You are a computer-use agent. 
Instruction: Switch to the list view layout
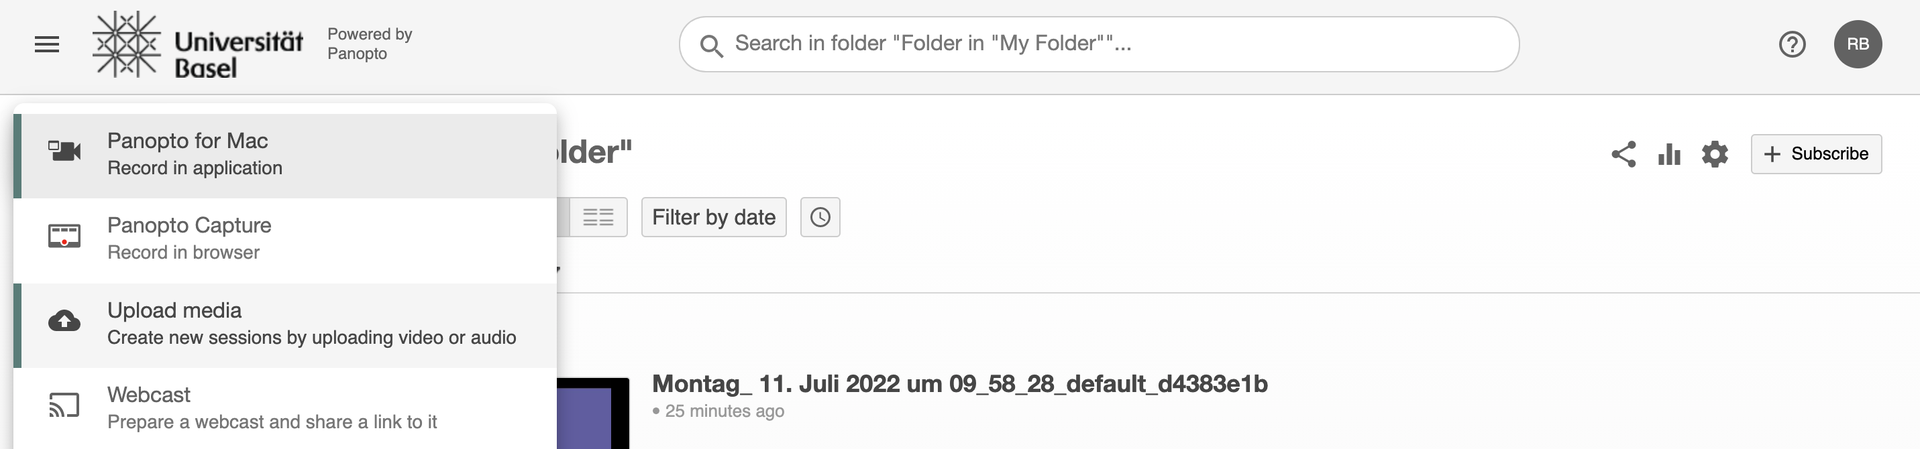tap(598, 217)
